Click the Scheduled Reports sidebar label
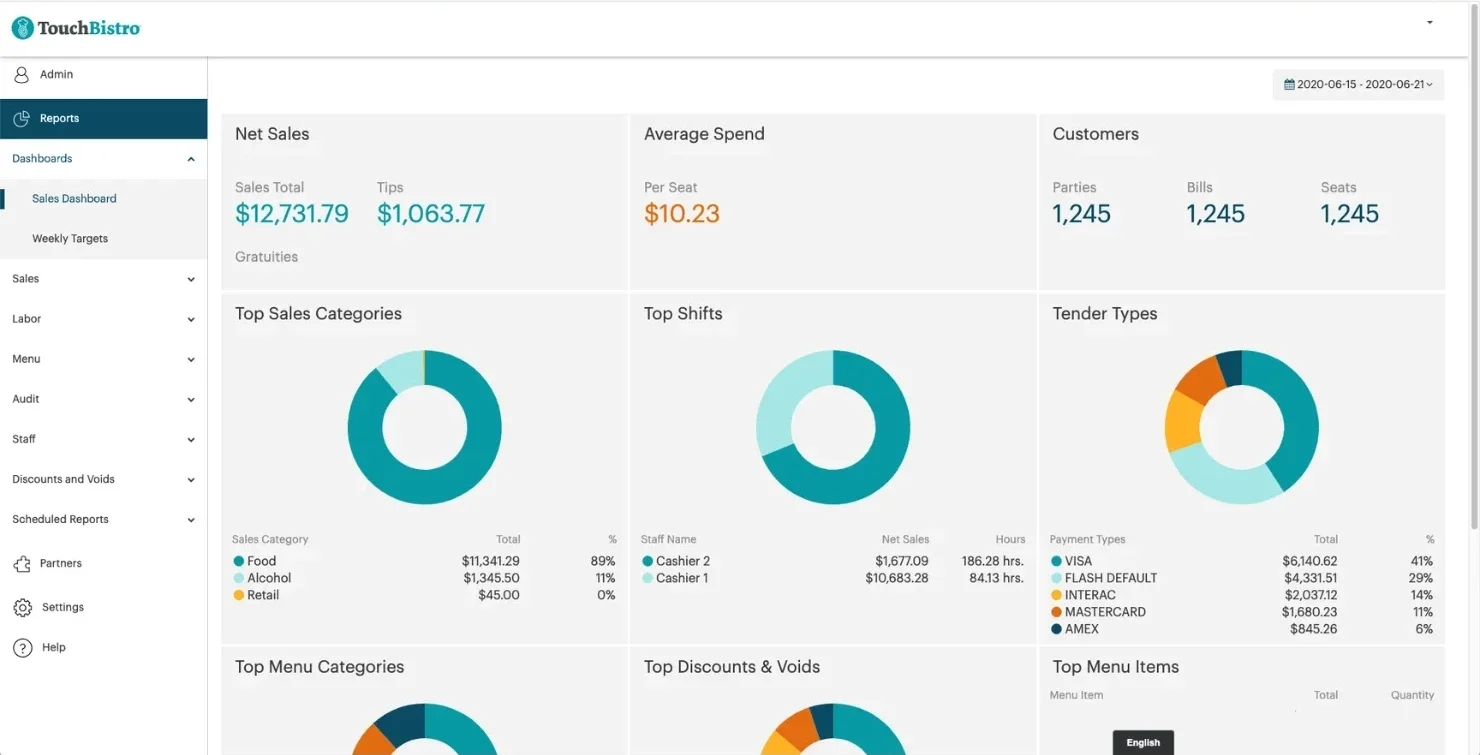 click(60, 520)
